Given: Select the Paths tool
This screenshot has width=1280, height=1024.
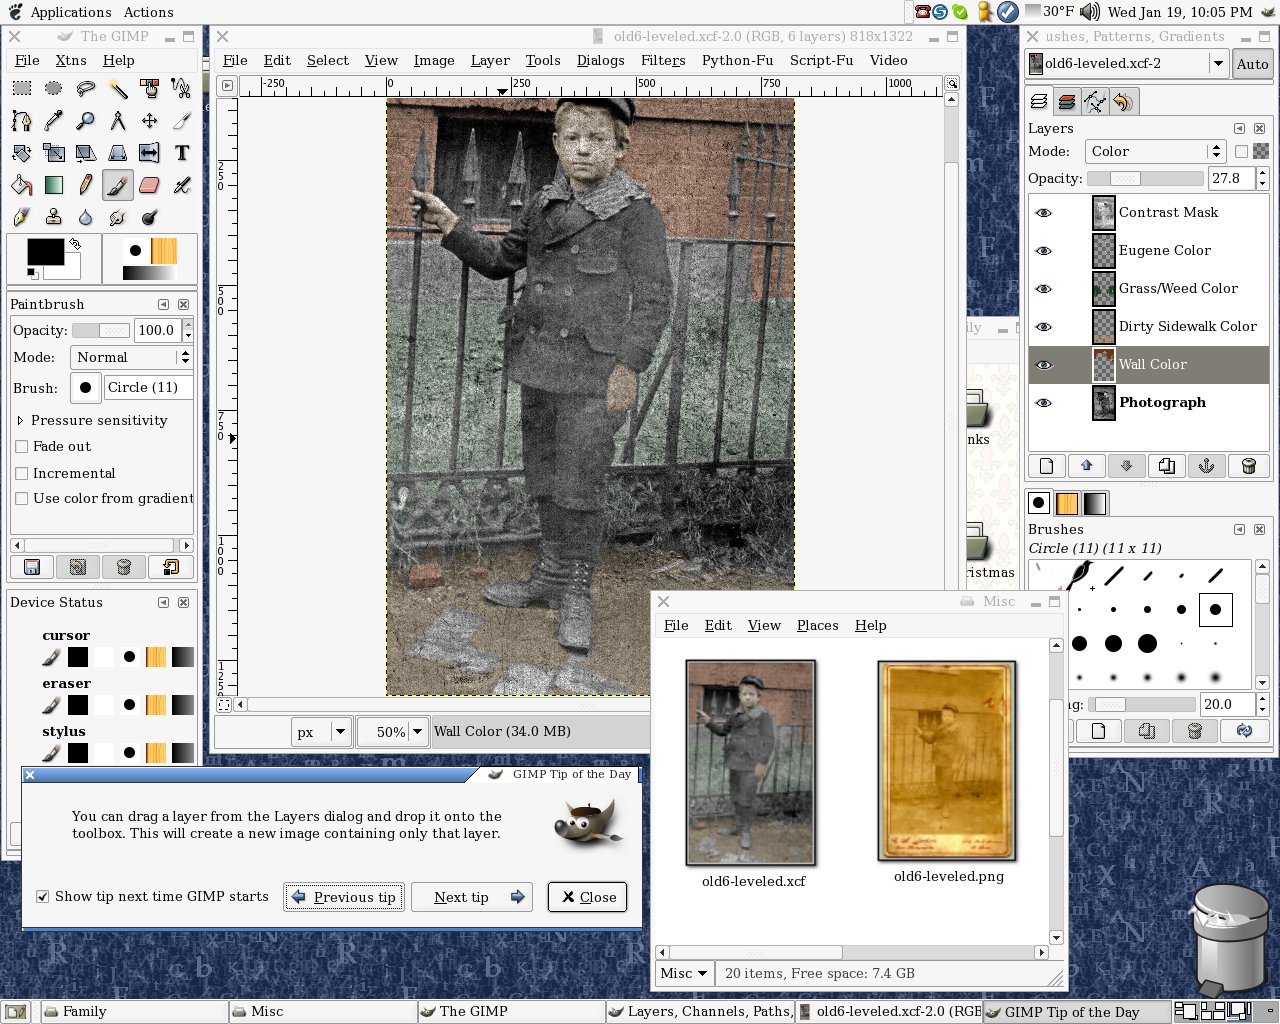Looking at the screenshot, I should (22, 121).
